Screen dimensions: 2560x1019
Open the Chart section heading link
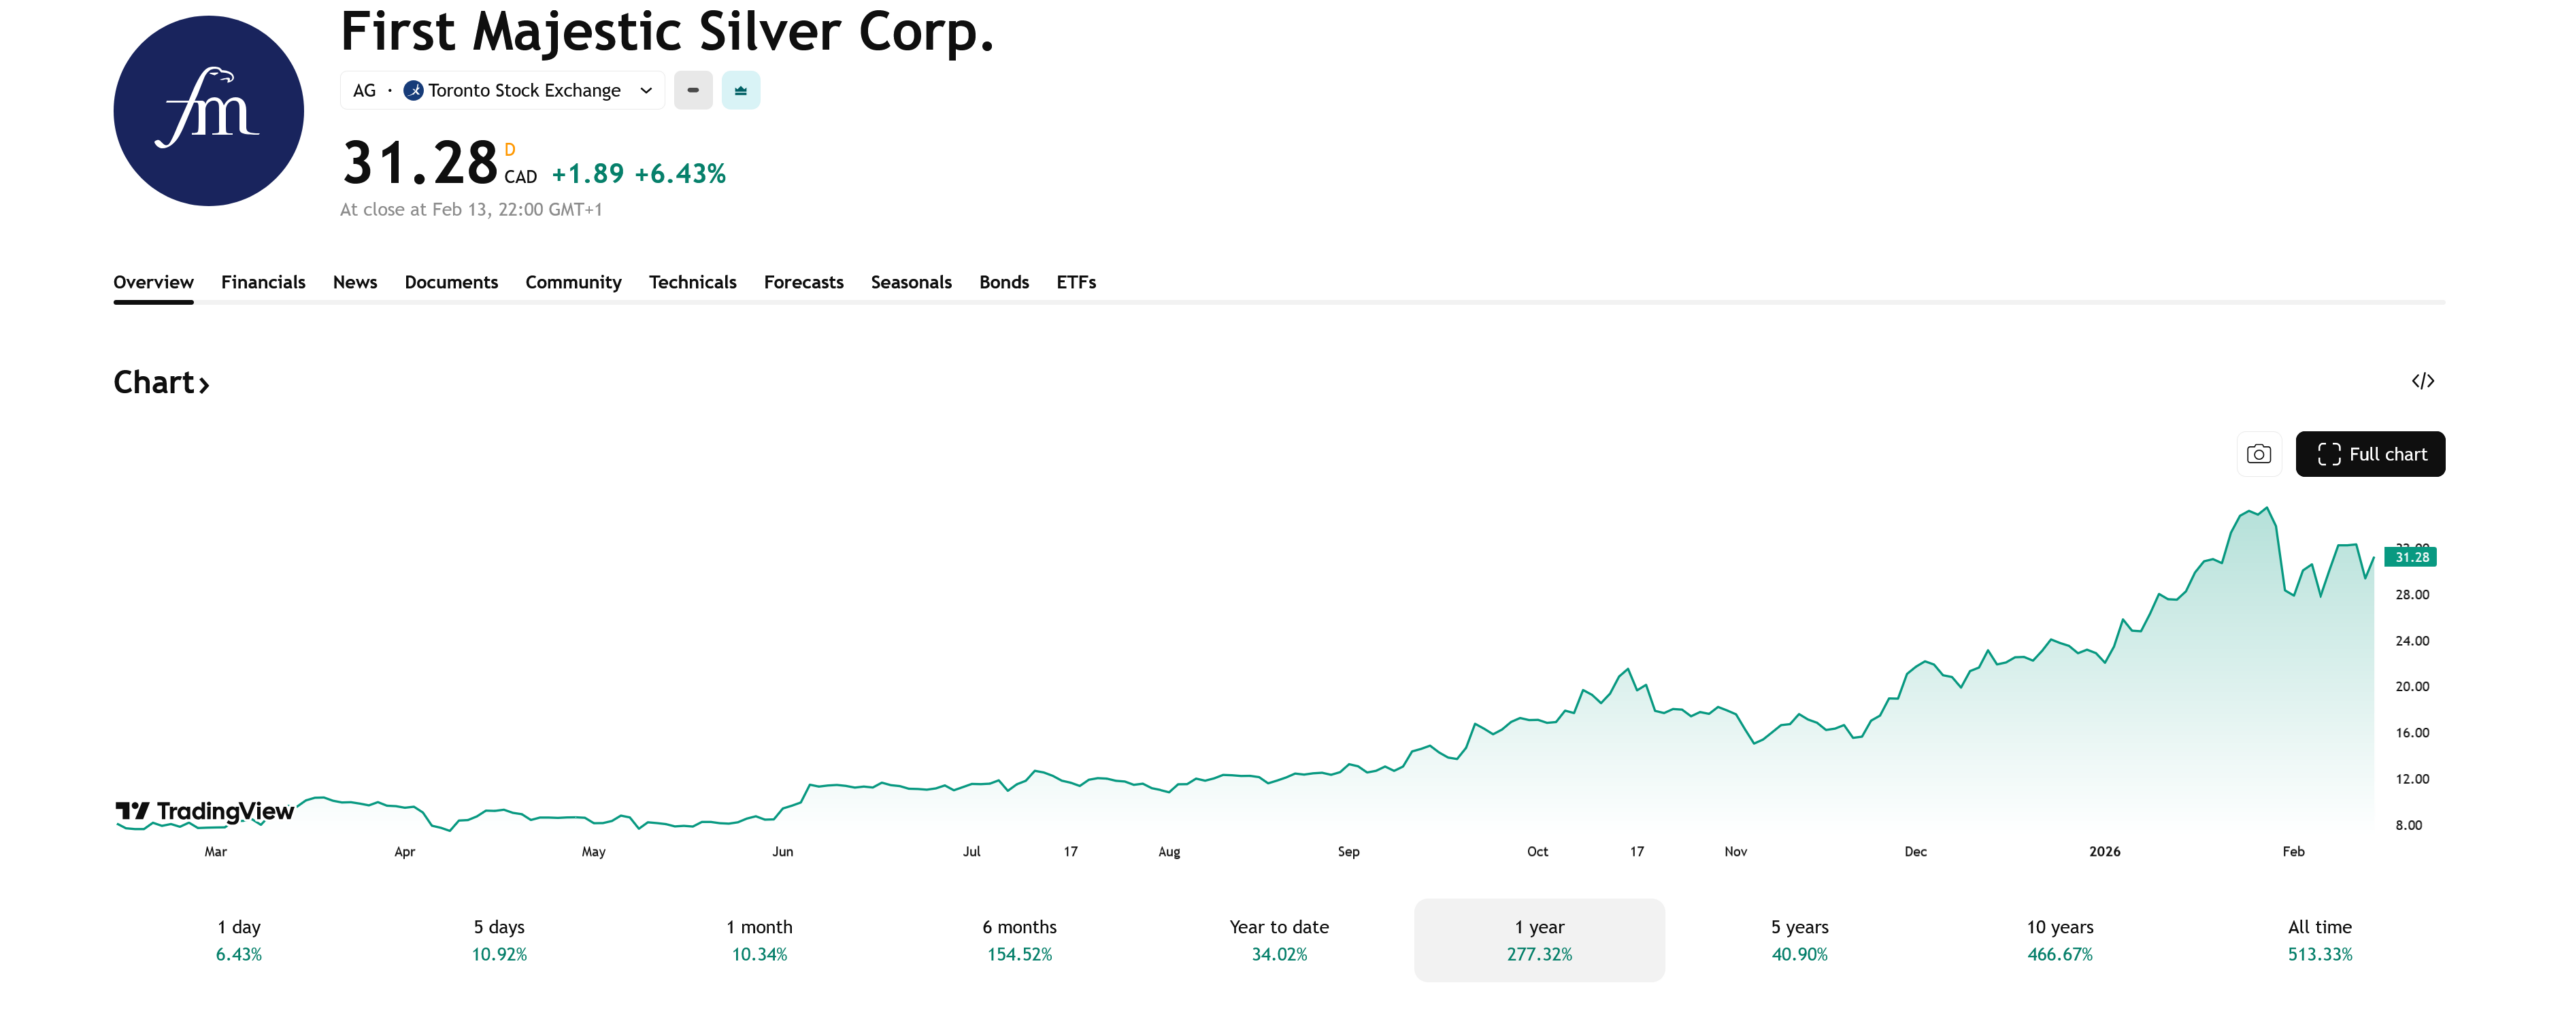[x=161, y=382]
